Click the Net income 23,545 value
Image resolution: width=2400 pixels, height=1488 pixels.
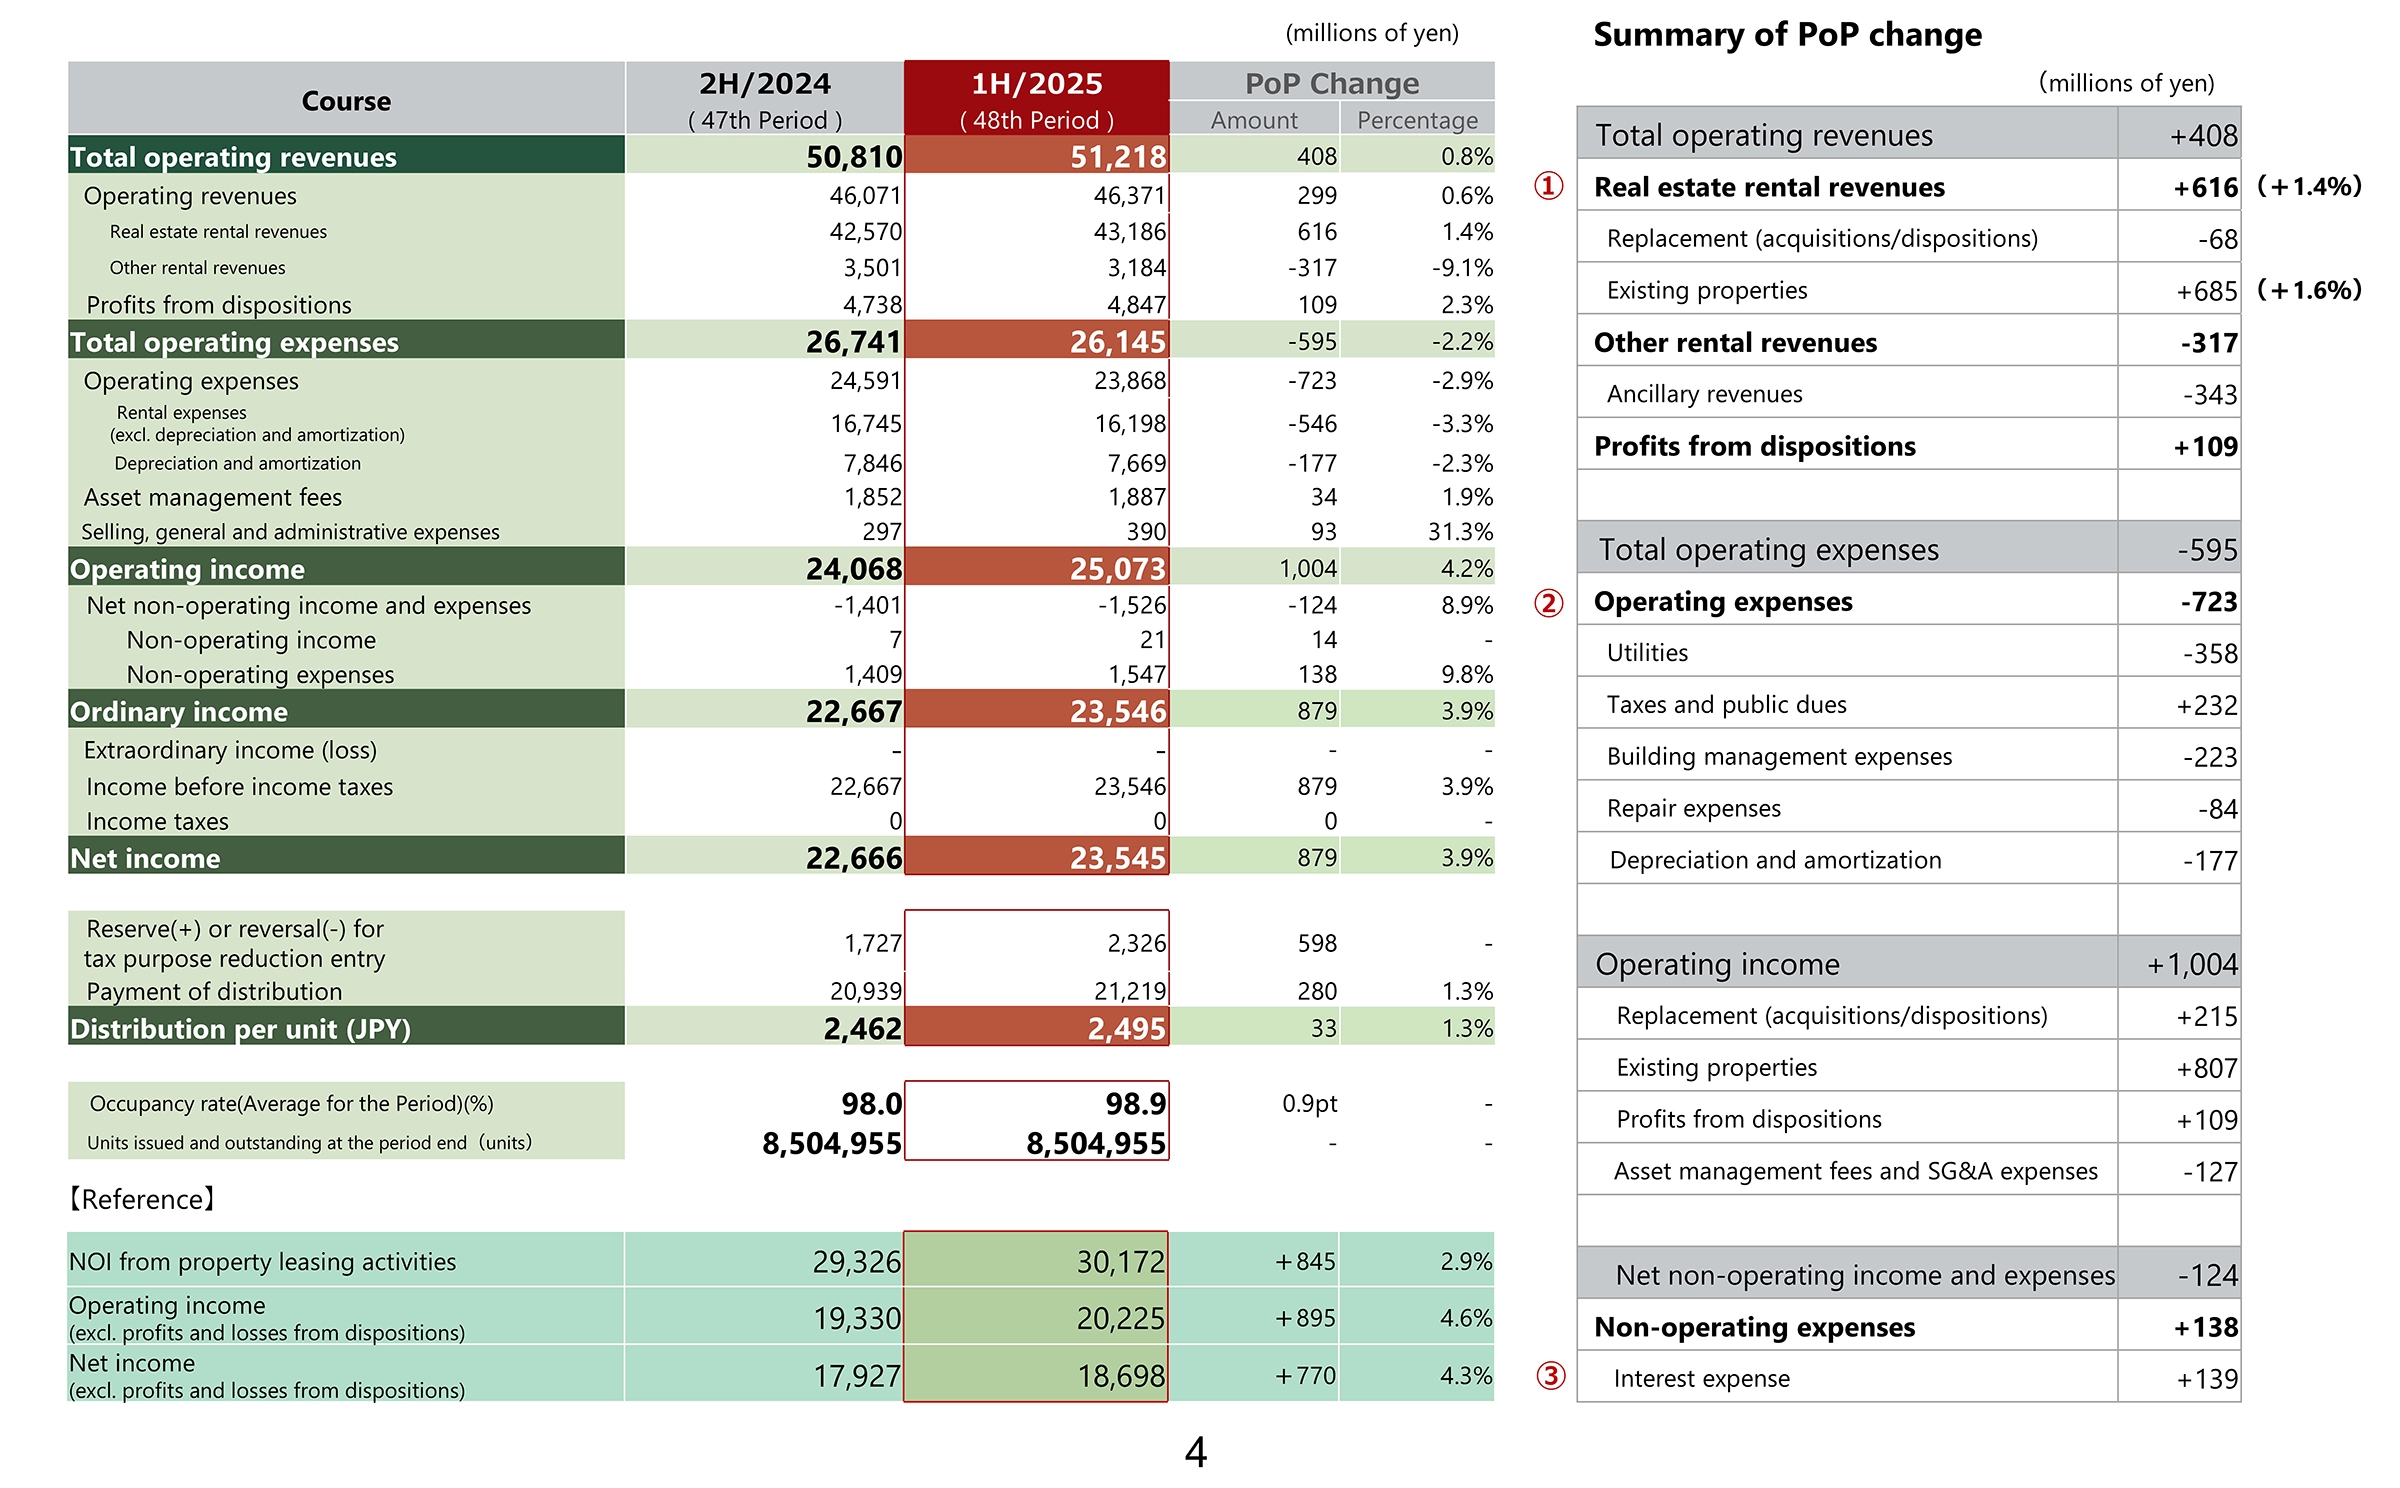[1117, 858]
